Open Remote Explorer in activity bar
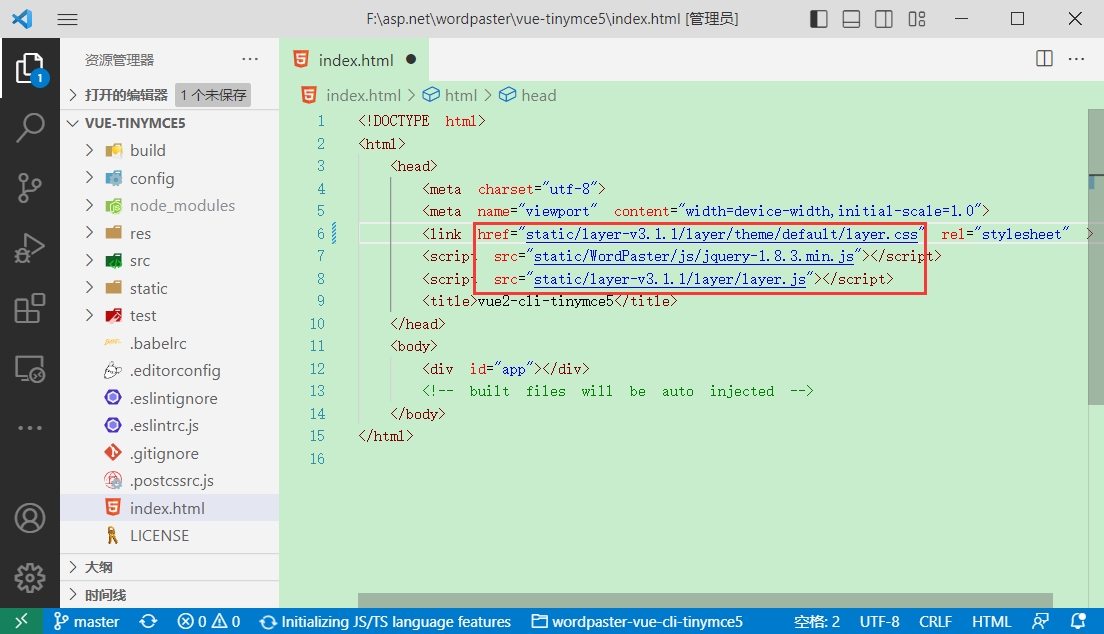This screenshot has width=1104, height=634. tap(30, 369)
